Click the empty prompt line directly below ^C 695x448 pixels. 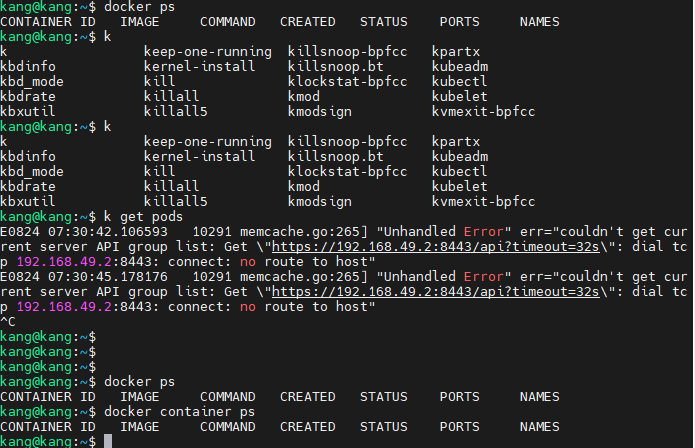point(48,337)
